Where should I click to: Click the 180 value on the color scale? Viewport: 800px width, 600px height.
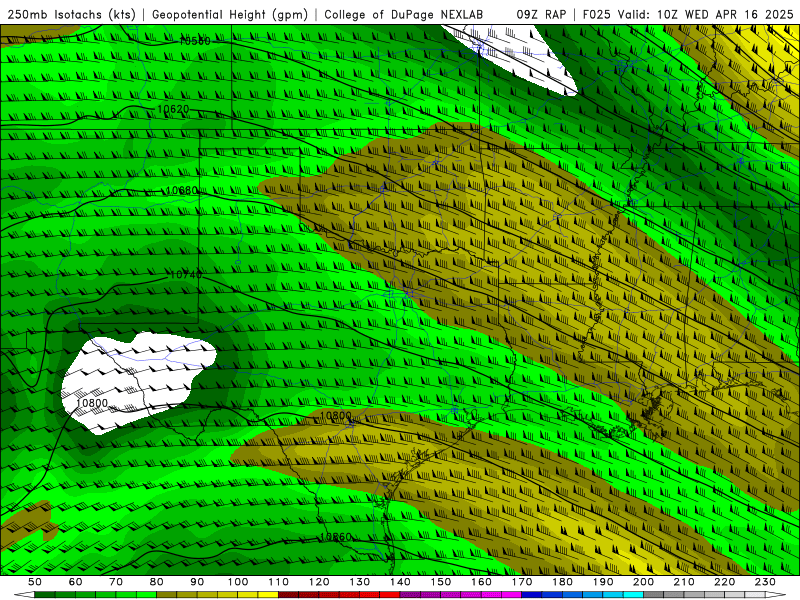click(562, 582)
